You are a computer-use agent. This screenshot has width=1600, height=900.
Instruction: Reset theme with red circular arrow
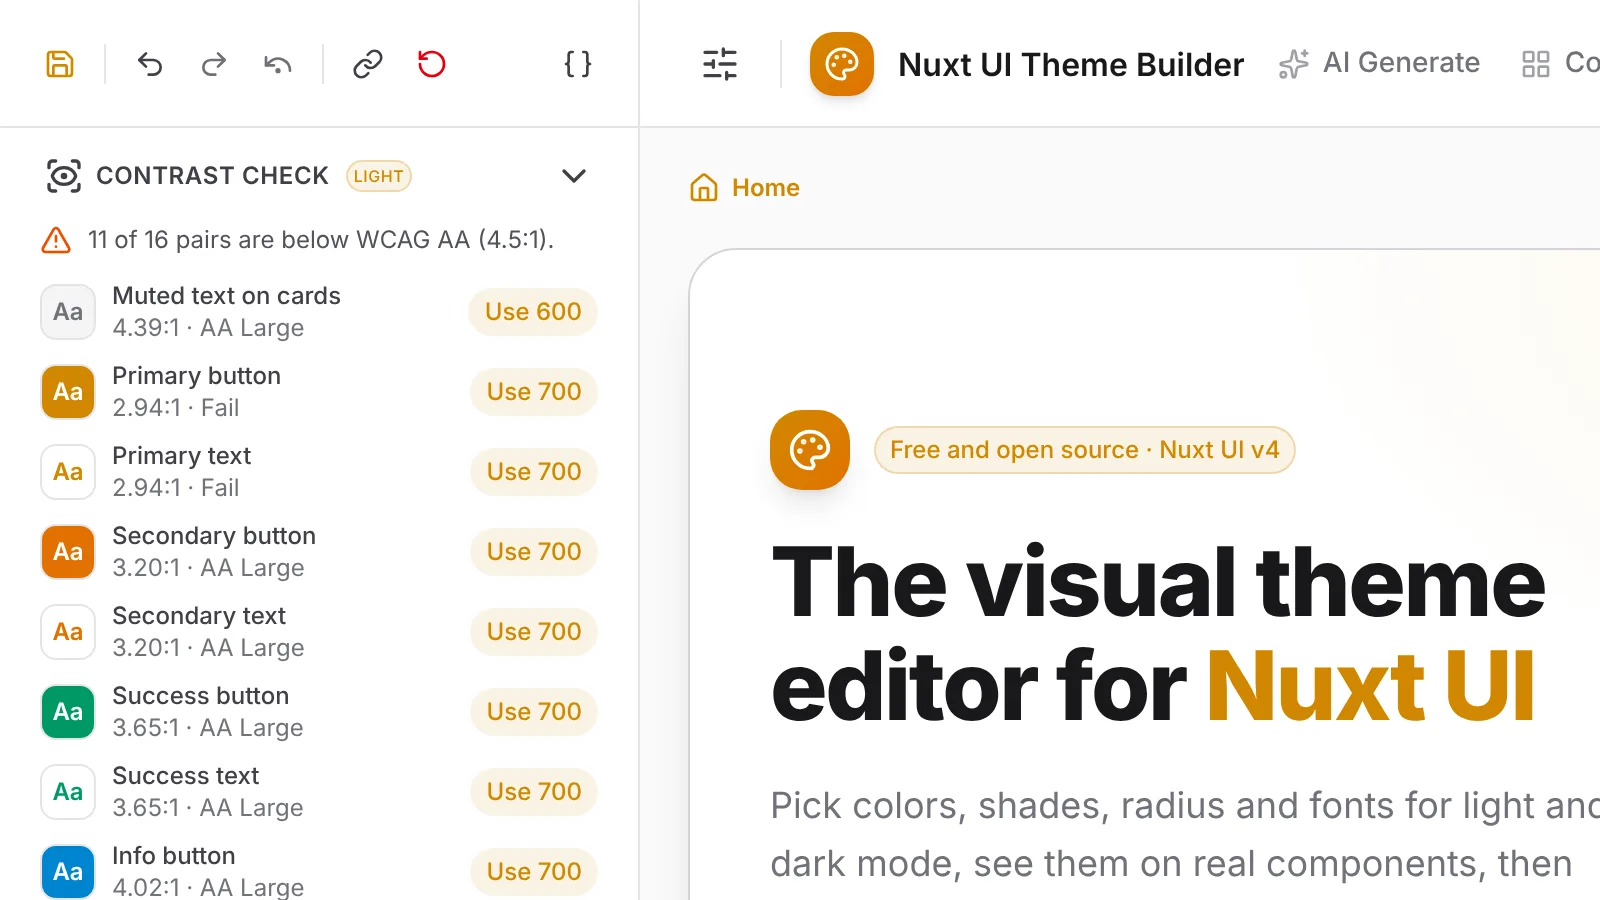coord(432,64)
